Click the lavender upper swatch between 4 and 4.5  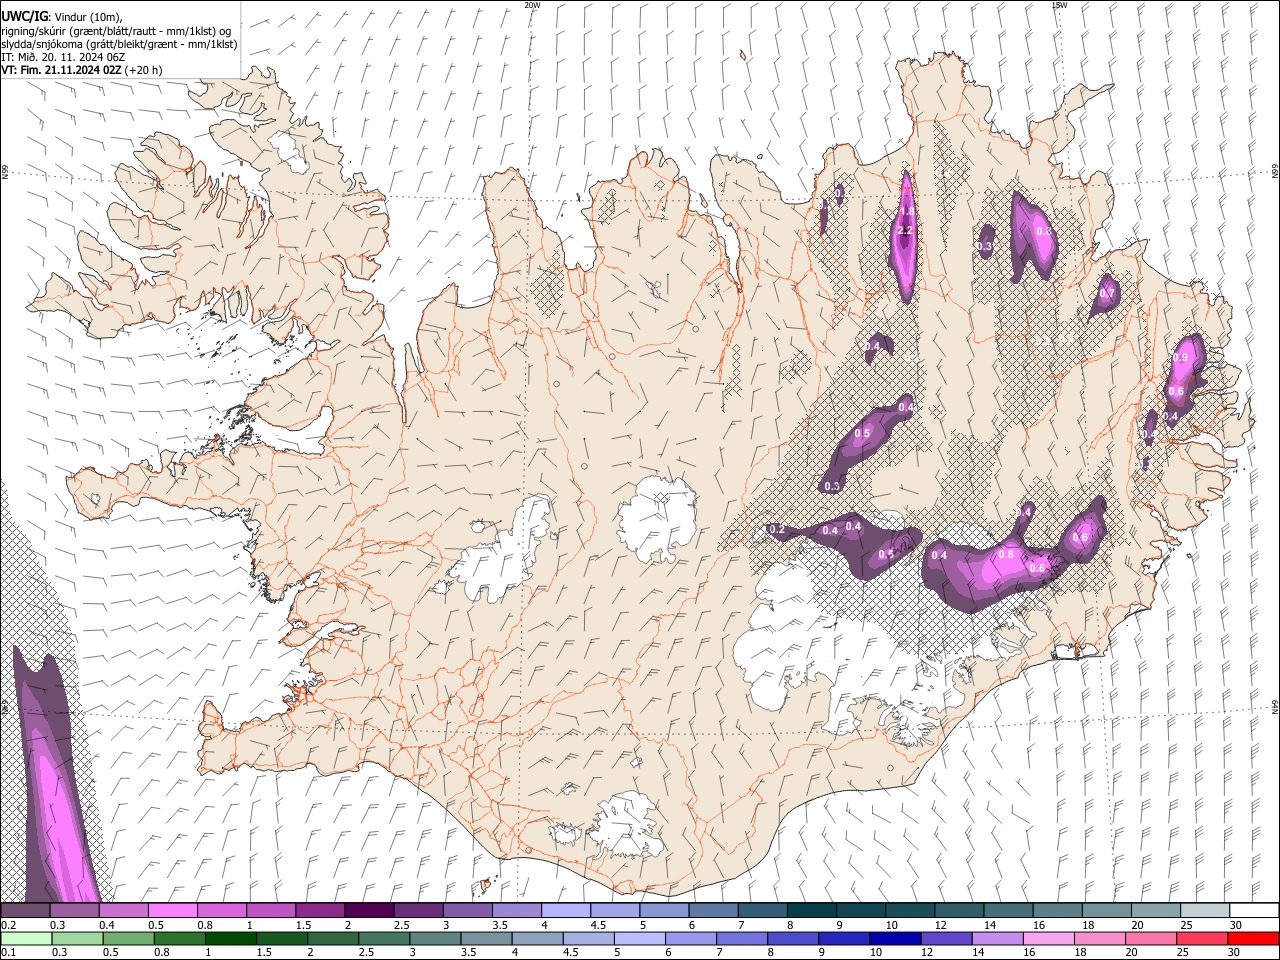click(564, 910)
